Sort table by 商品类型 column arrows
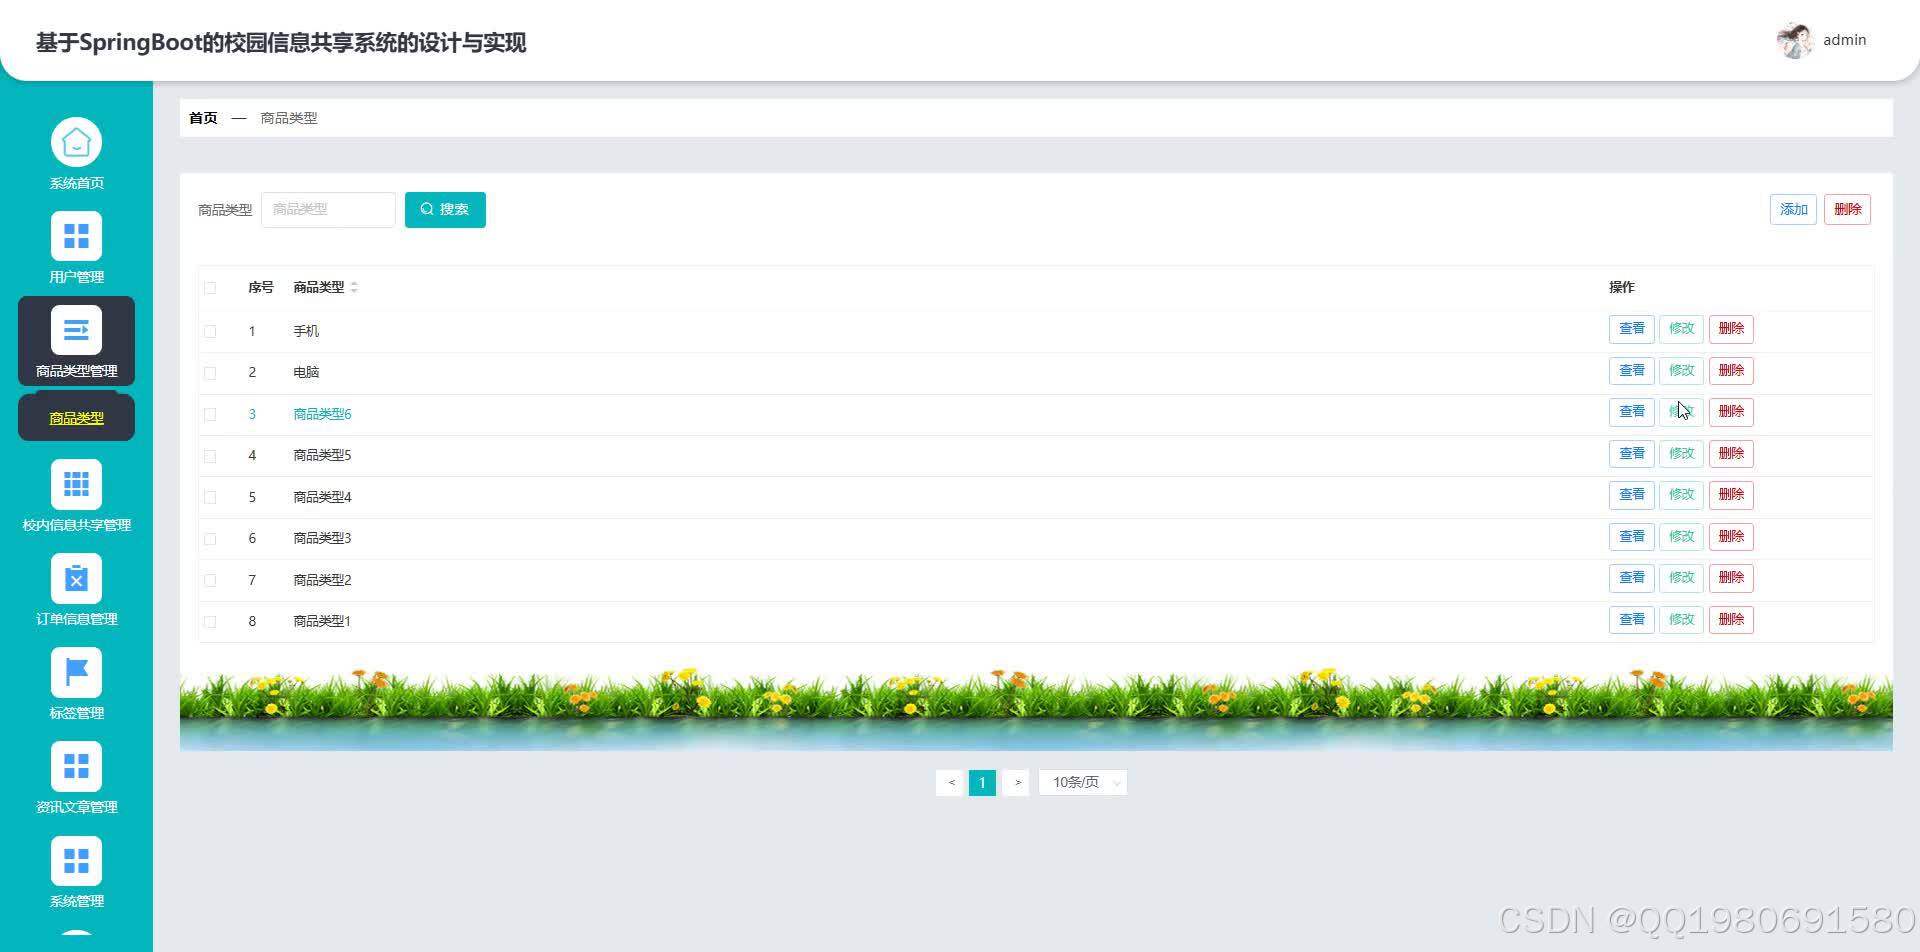The image size is (1920, 952). point(354,287)
